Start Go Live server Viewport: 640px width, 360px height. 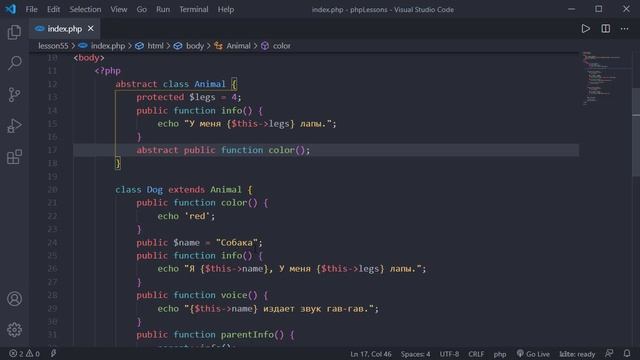[x=533, y=353]
